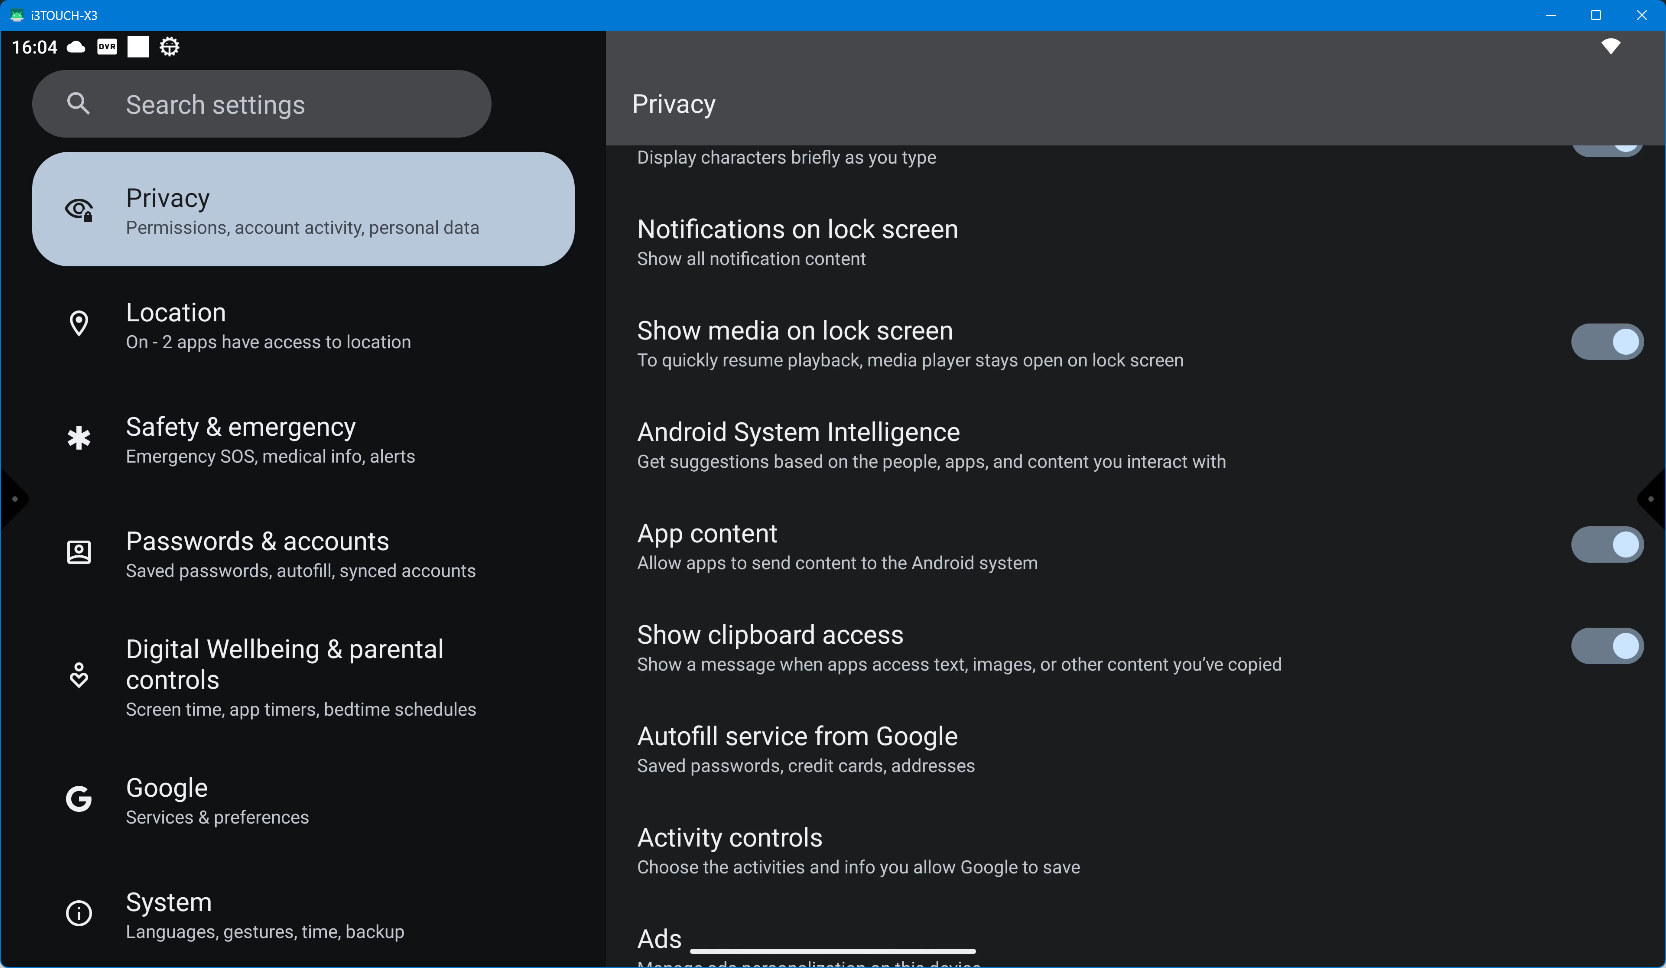Toggle Show media on lock screen switch
This screenshot has width=1666, height=968.
[x=1606, y=342]
